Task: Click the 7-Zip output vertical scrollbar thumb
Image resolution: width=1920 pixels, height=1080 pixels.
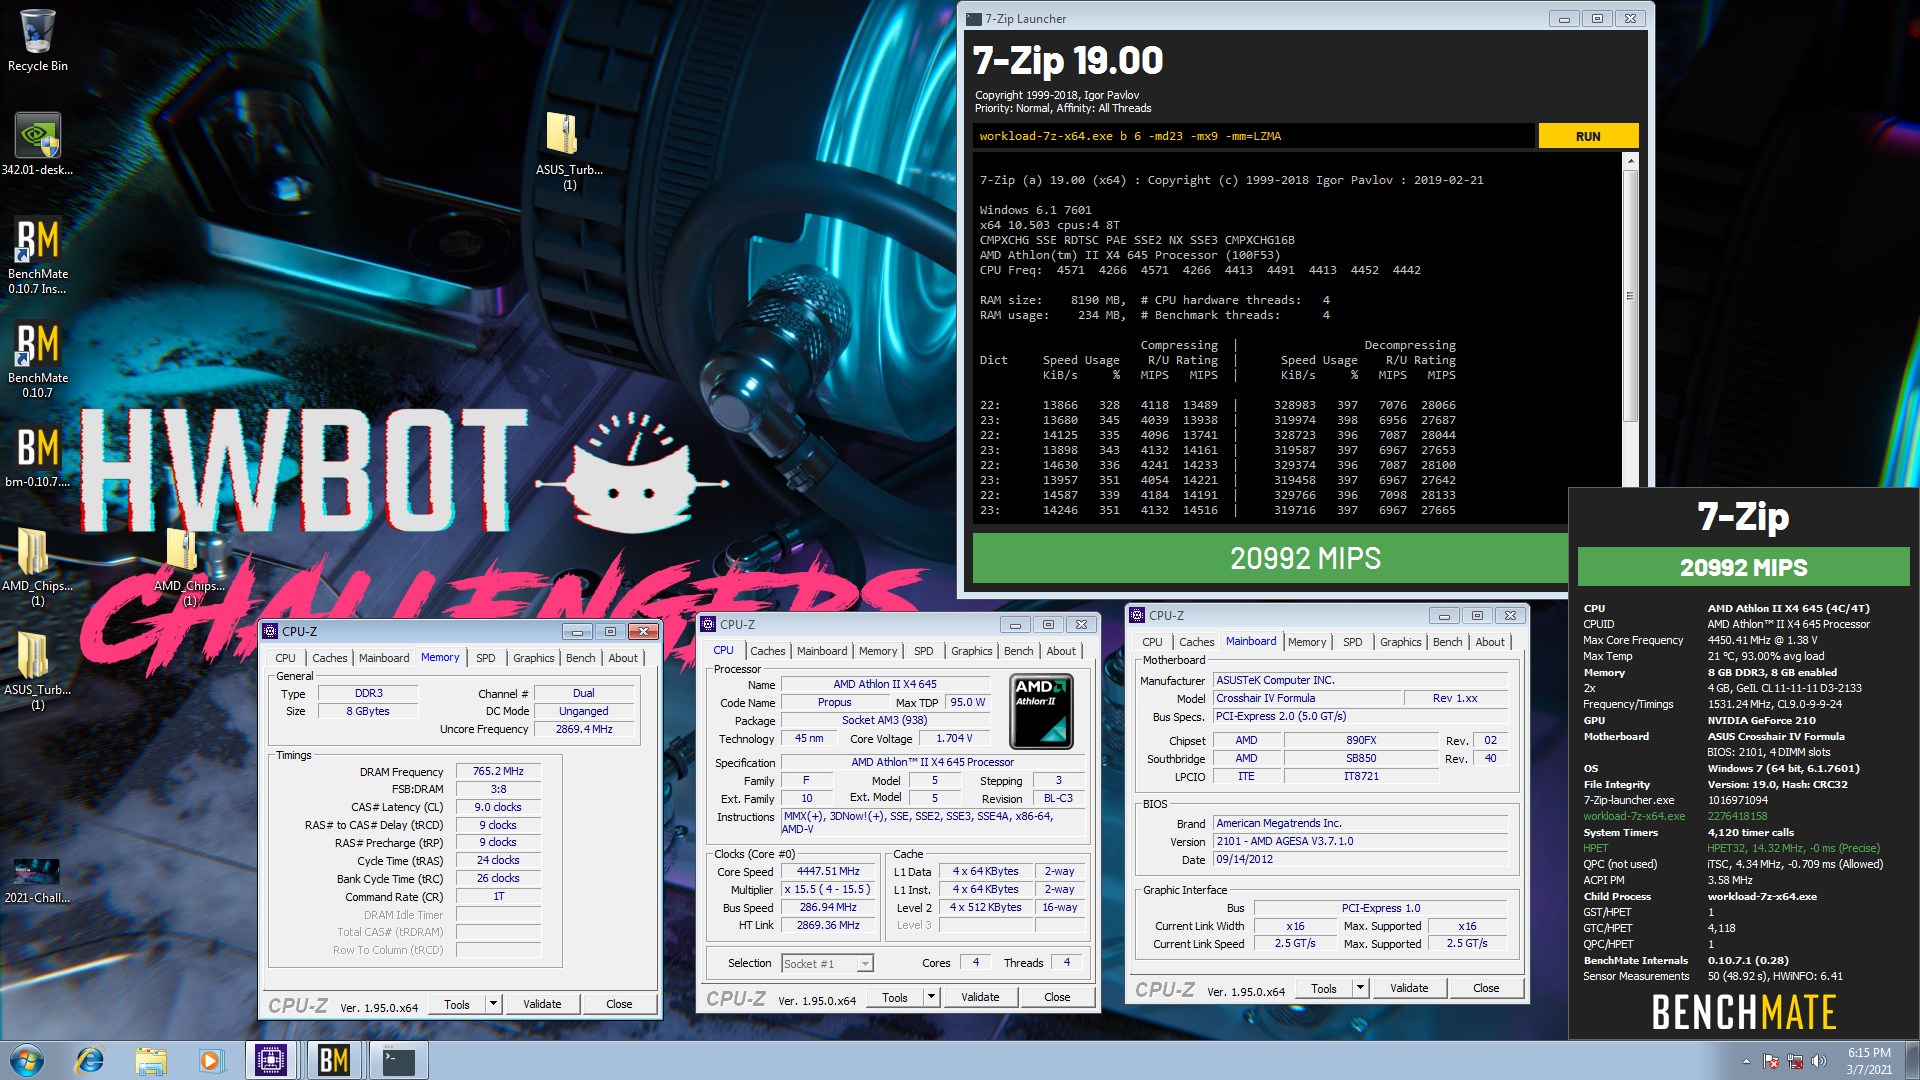Action: (x=1631, y=296)
